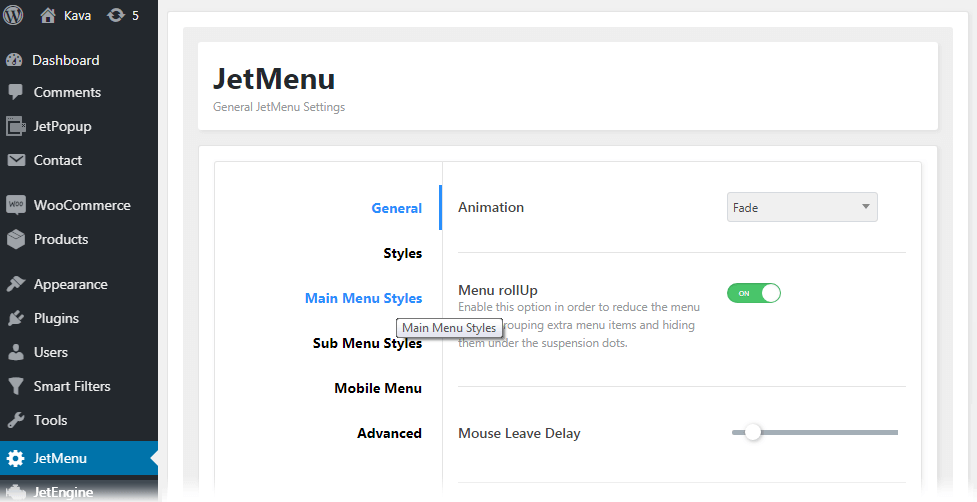Click the Contact envelope icon
This screenshot has height=502, width=977.
(x=16, y=160)
